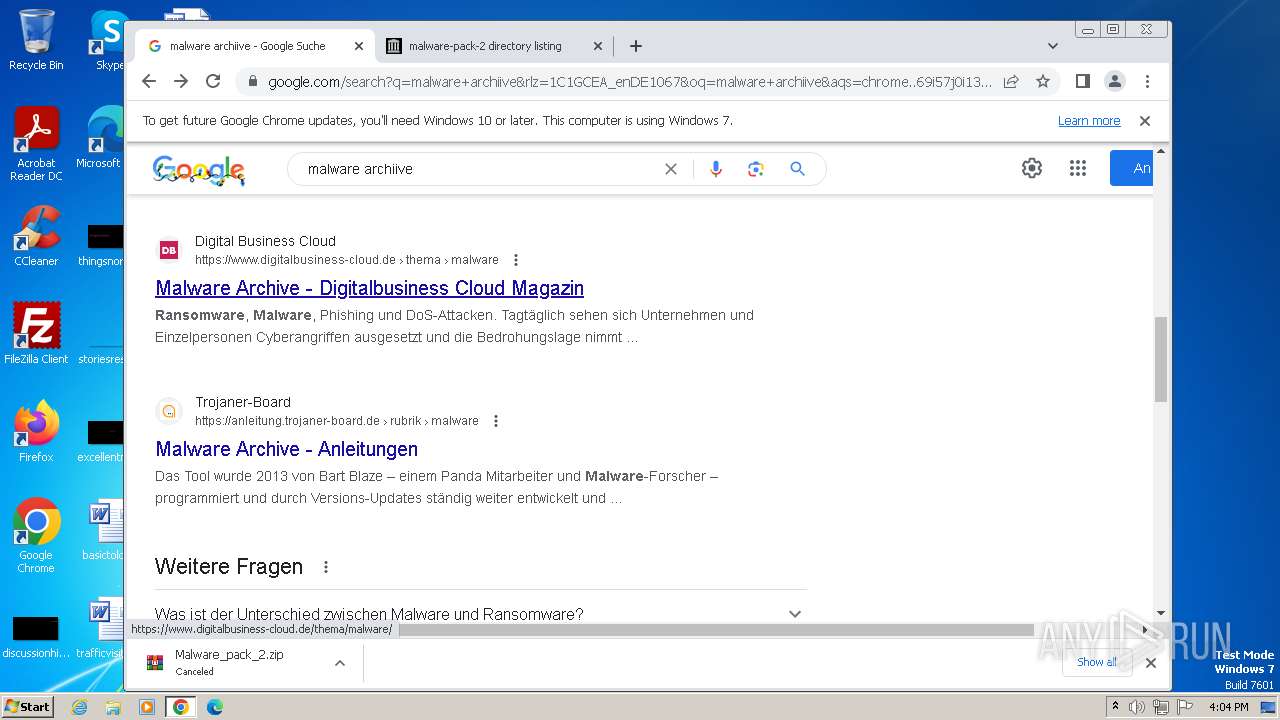This screenshot has height=720, width=1280.
Task: Open Acrobat Reader DC desktop shortcut
Action: coord(36,144)
